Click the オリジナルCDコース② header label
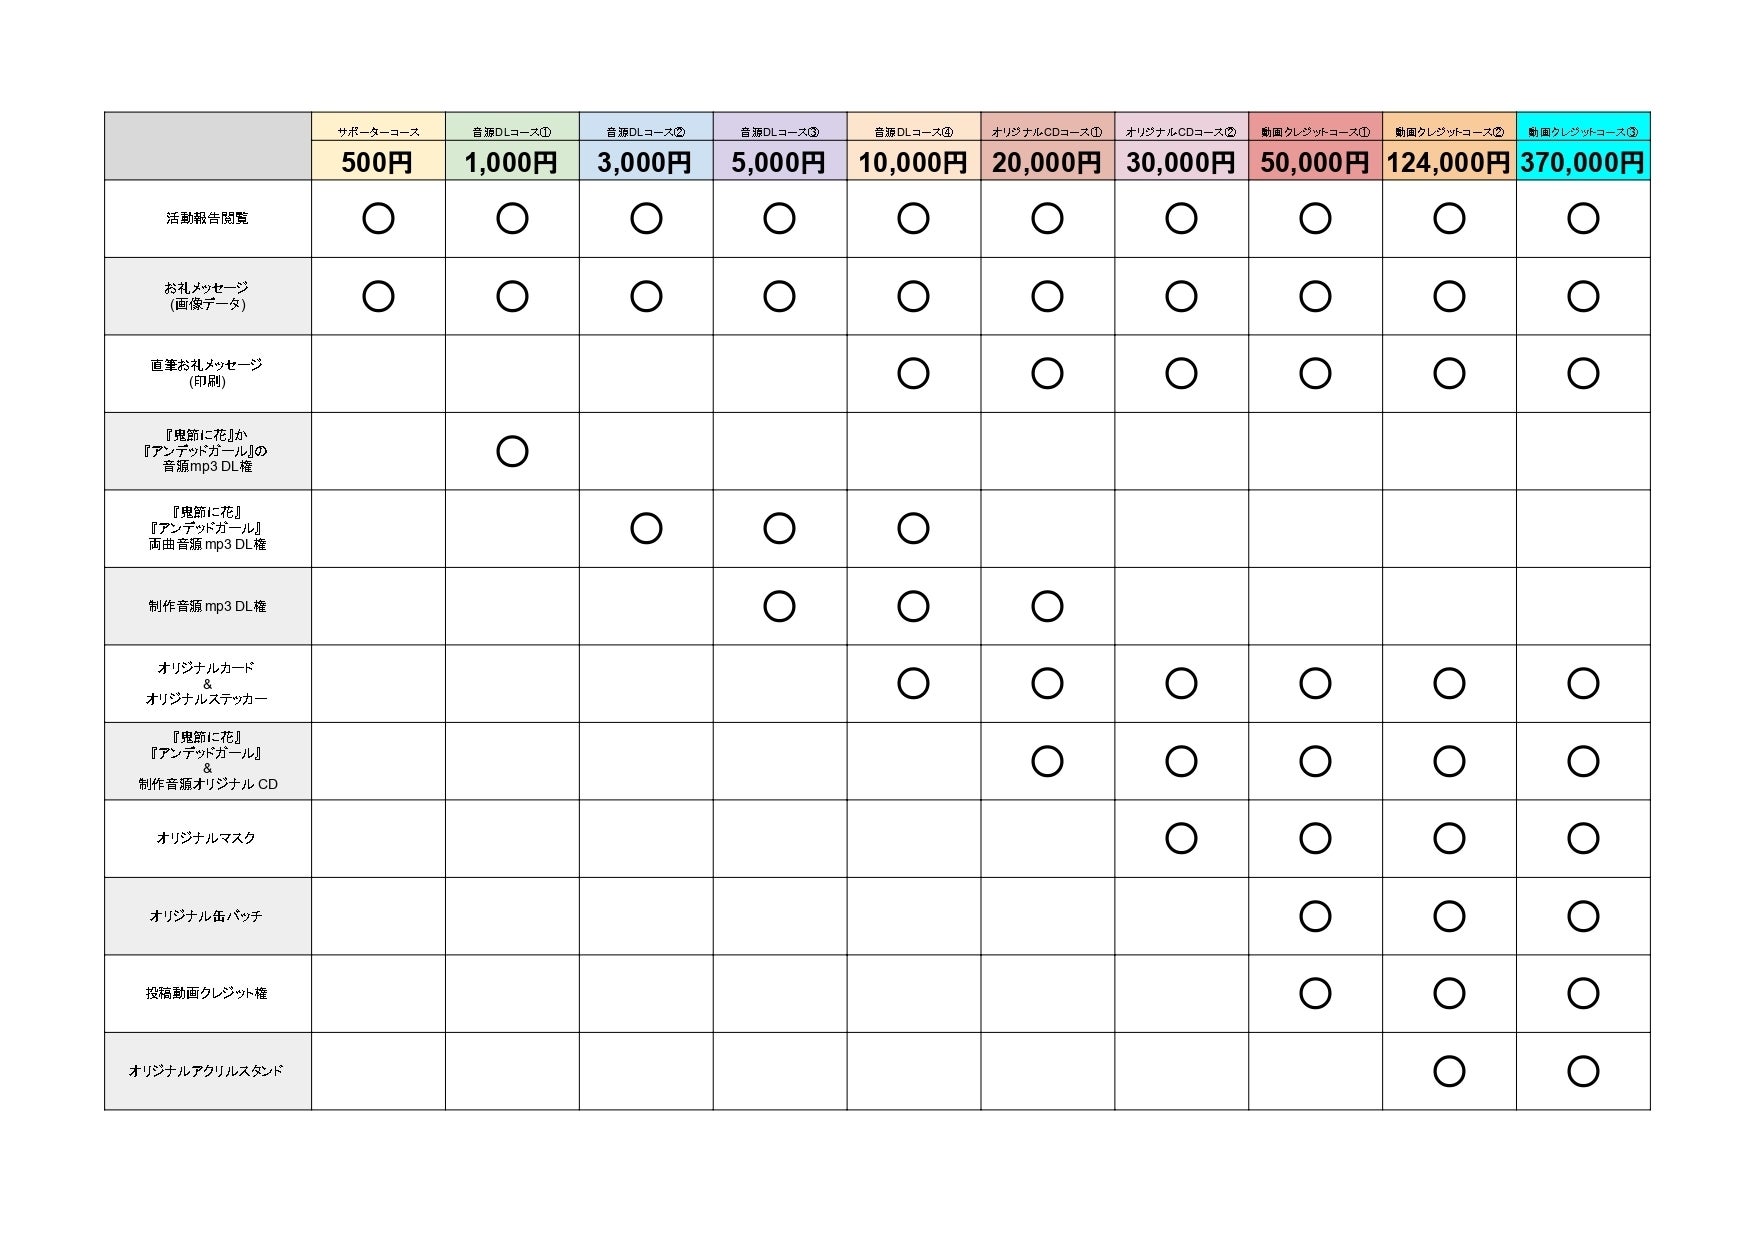 point(1181,131)
